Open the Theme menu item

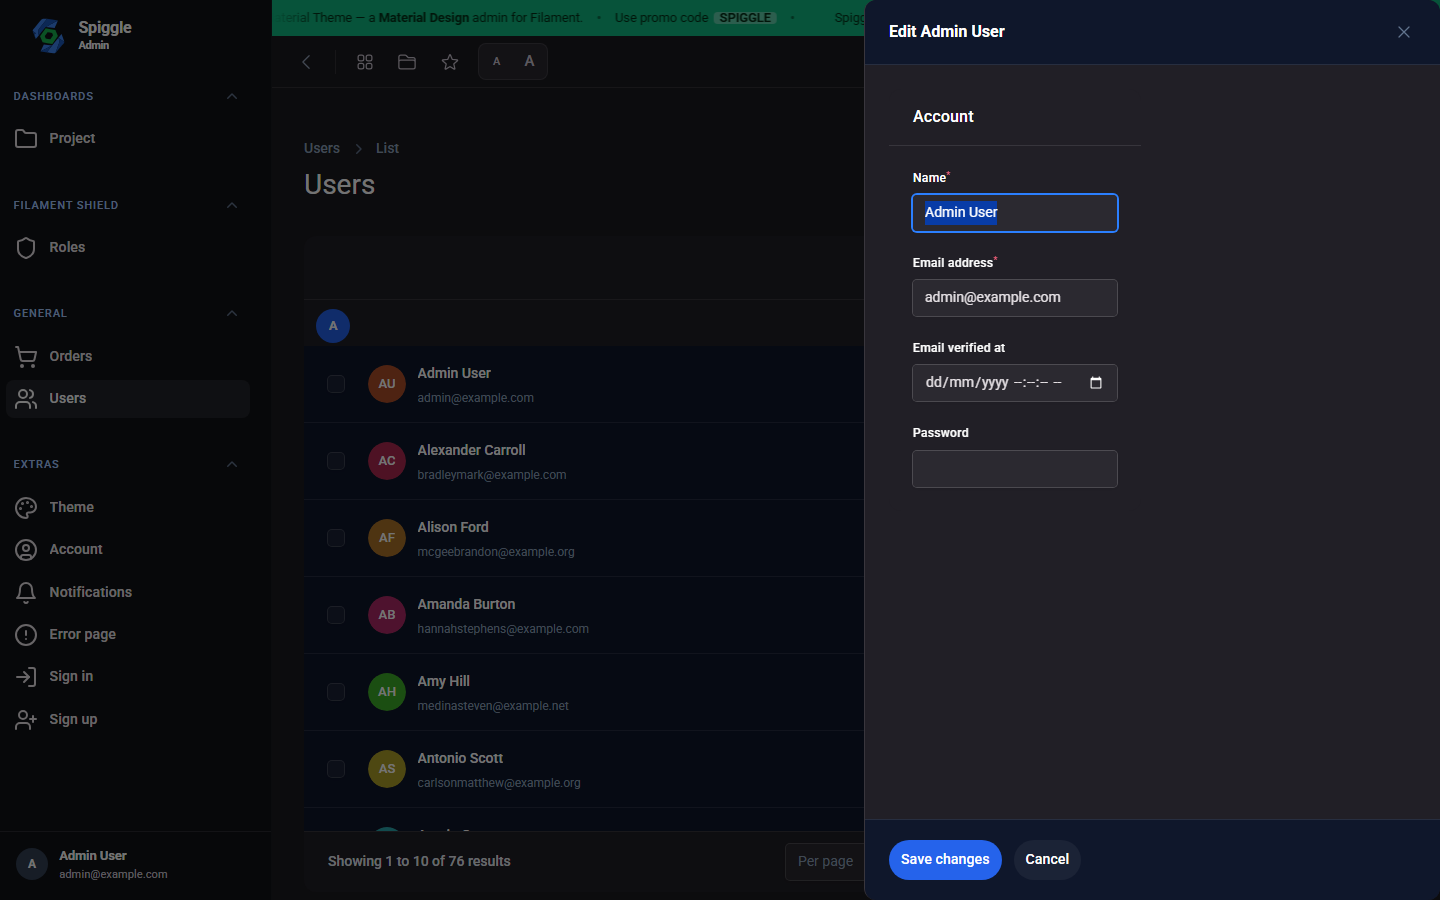pyautogui.click(x=128, y=508)
